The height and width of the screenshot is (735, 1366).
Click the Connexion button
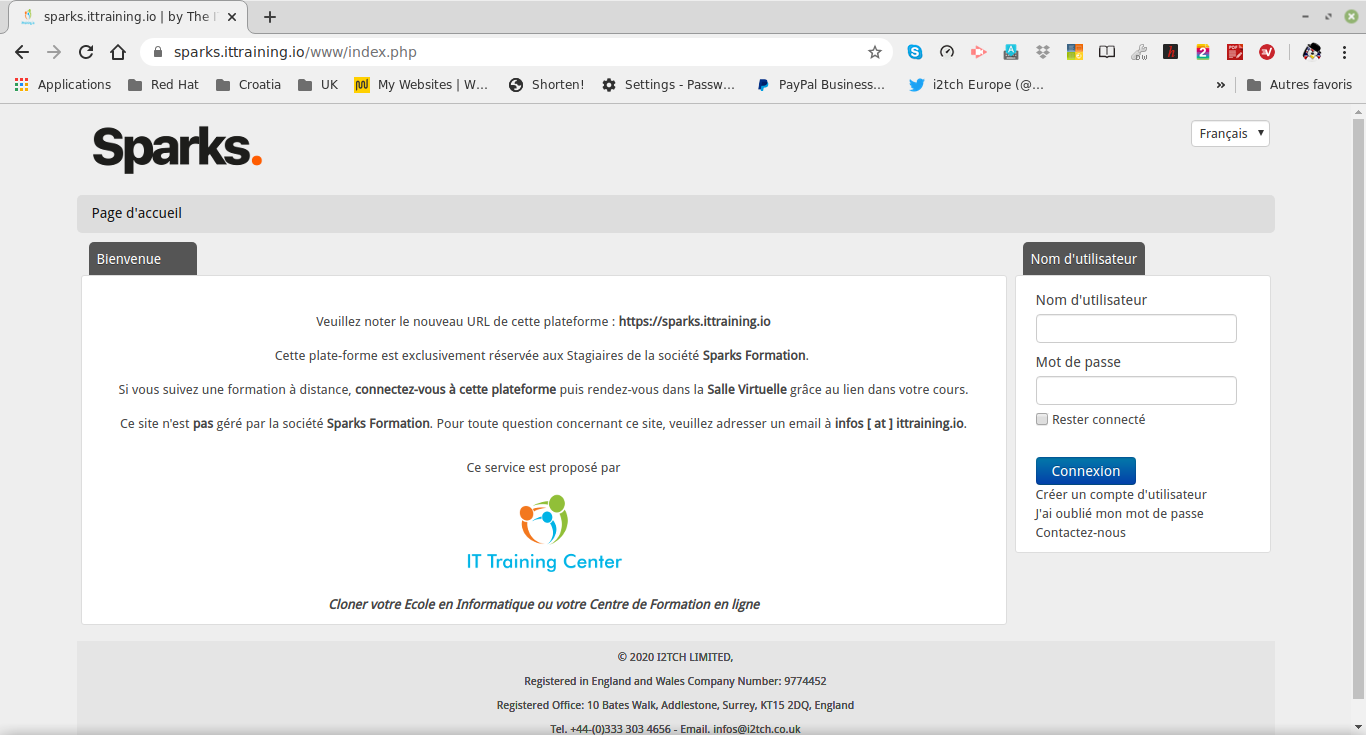pos(1086,471)
